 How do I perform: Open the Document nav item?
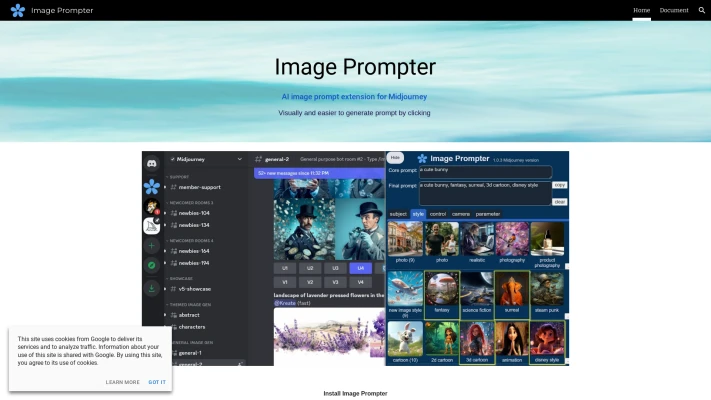674,10
